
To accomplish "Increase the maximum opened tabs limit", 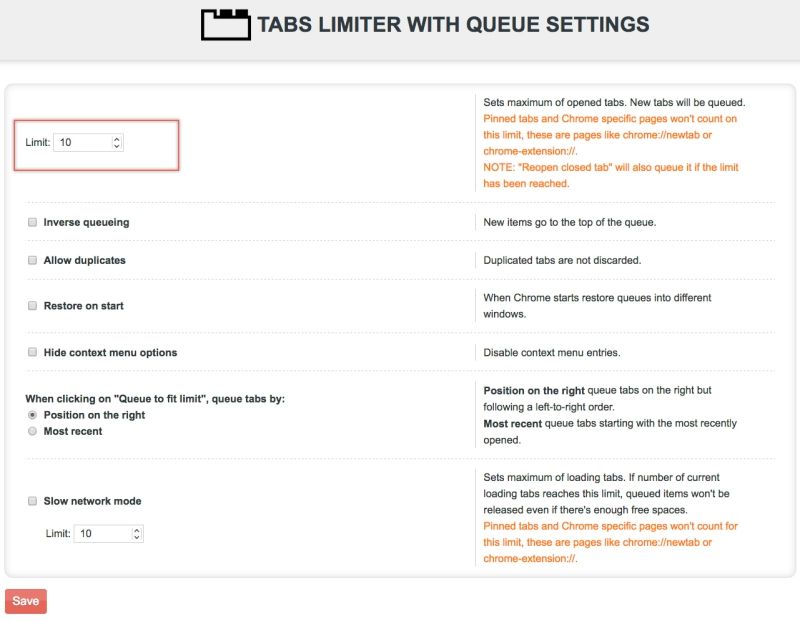I will pos(117,139).
